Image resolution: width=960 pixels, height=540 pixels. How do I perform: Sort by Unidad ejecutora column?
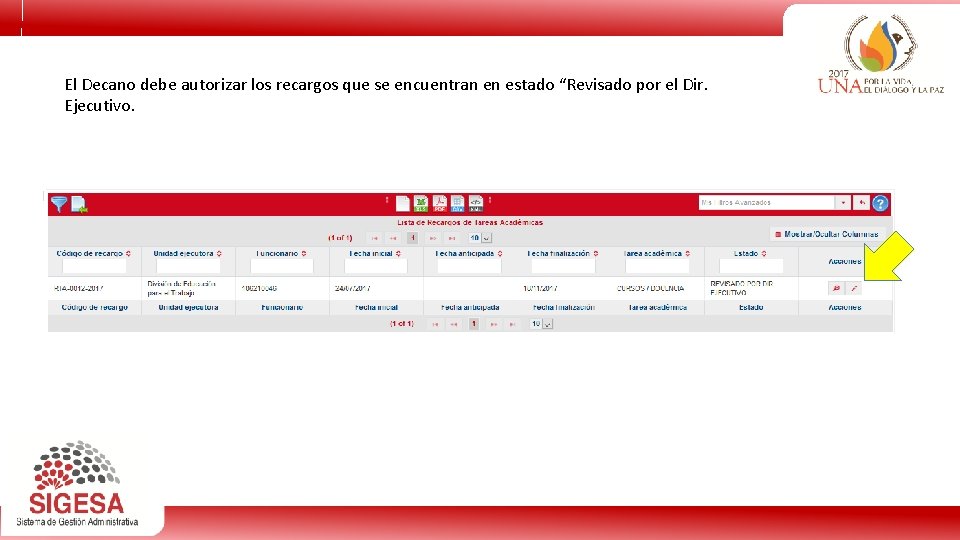219,253
